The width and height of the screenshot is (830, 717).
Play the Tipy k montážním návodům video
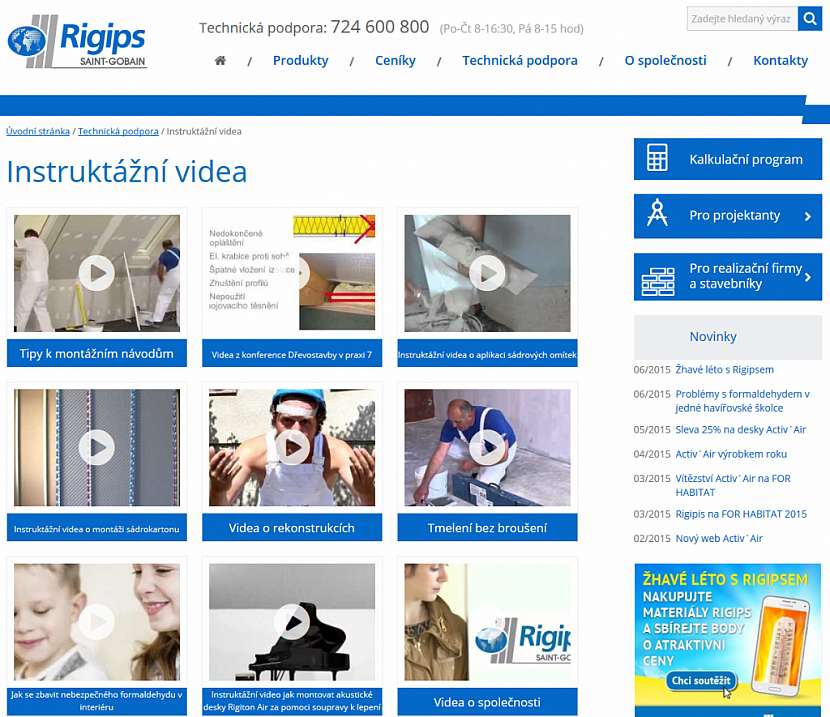[x=96, y=273]
